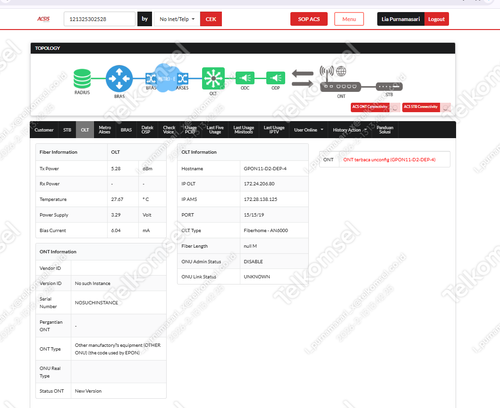500x408 pixels.
Task: Click the OLT Information section header
Action: 243,152
